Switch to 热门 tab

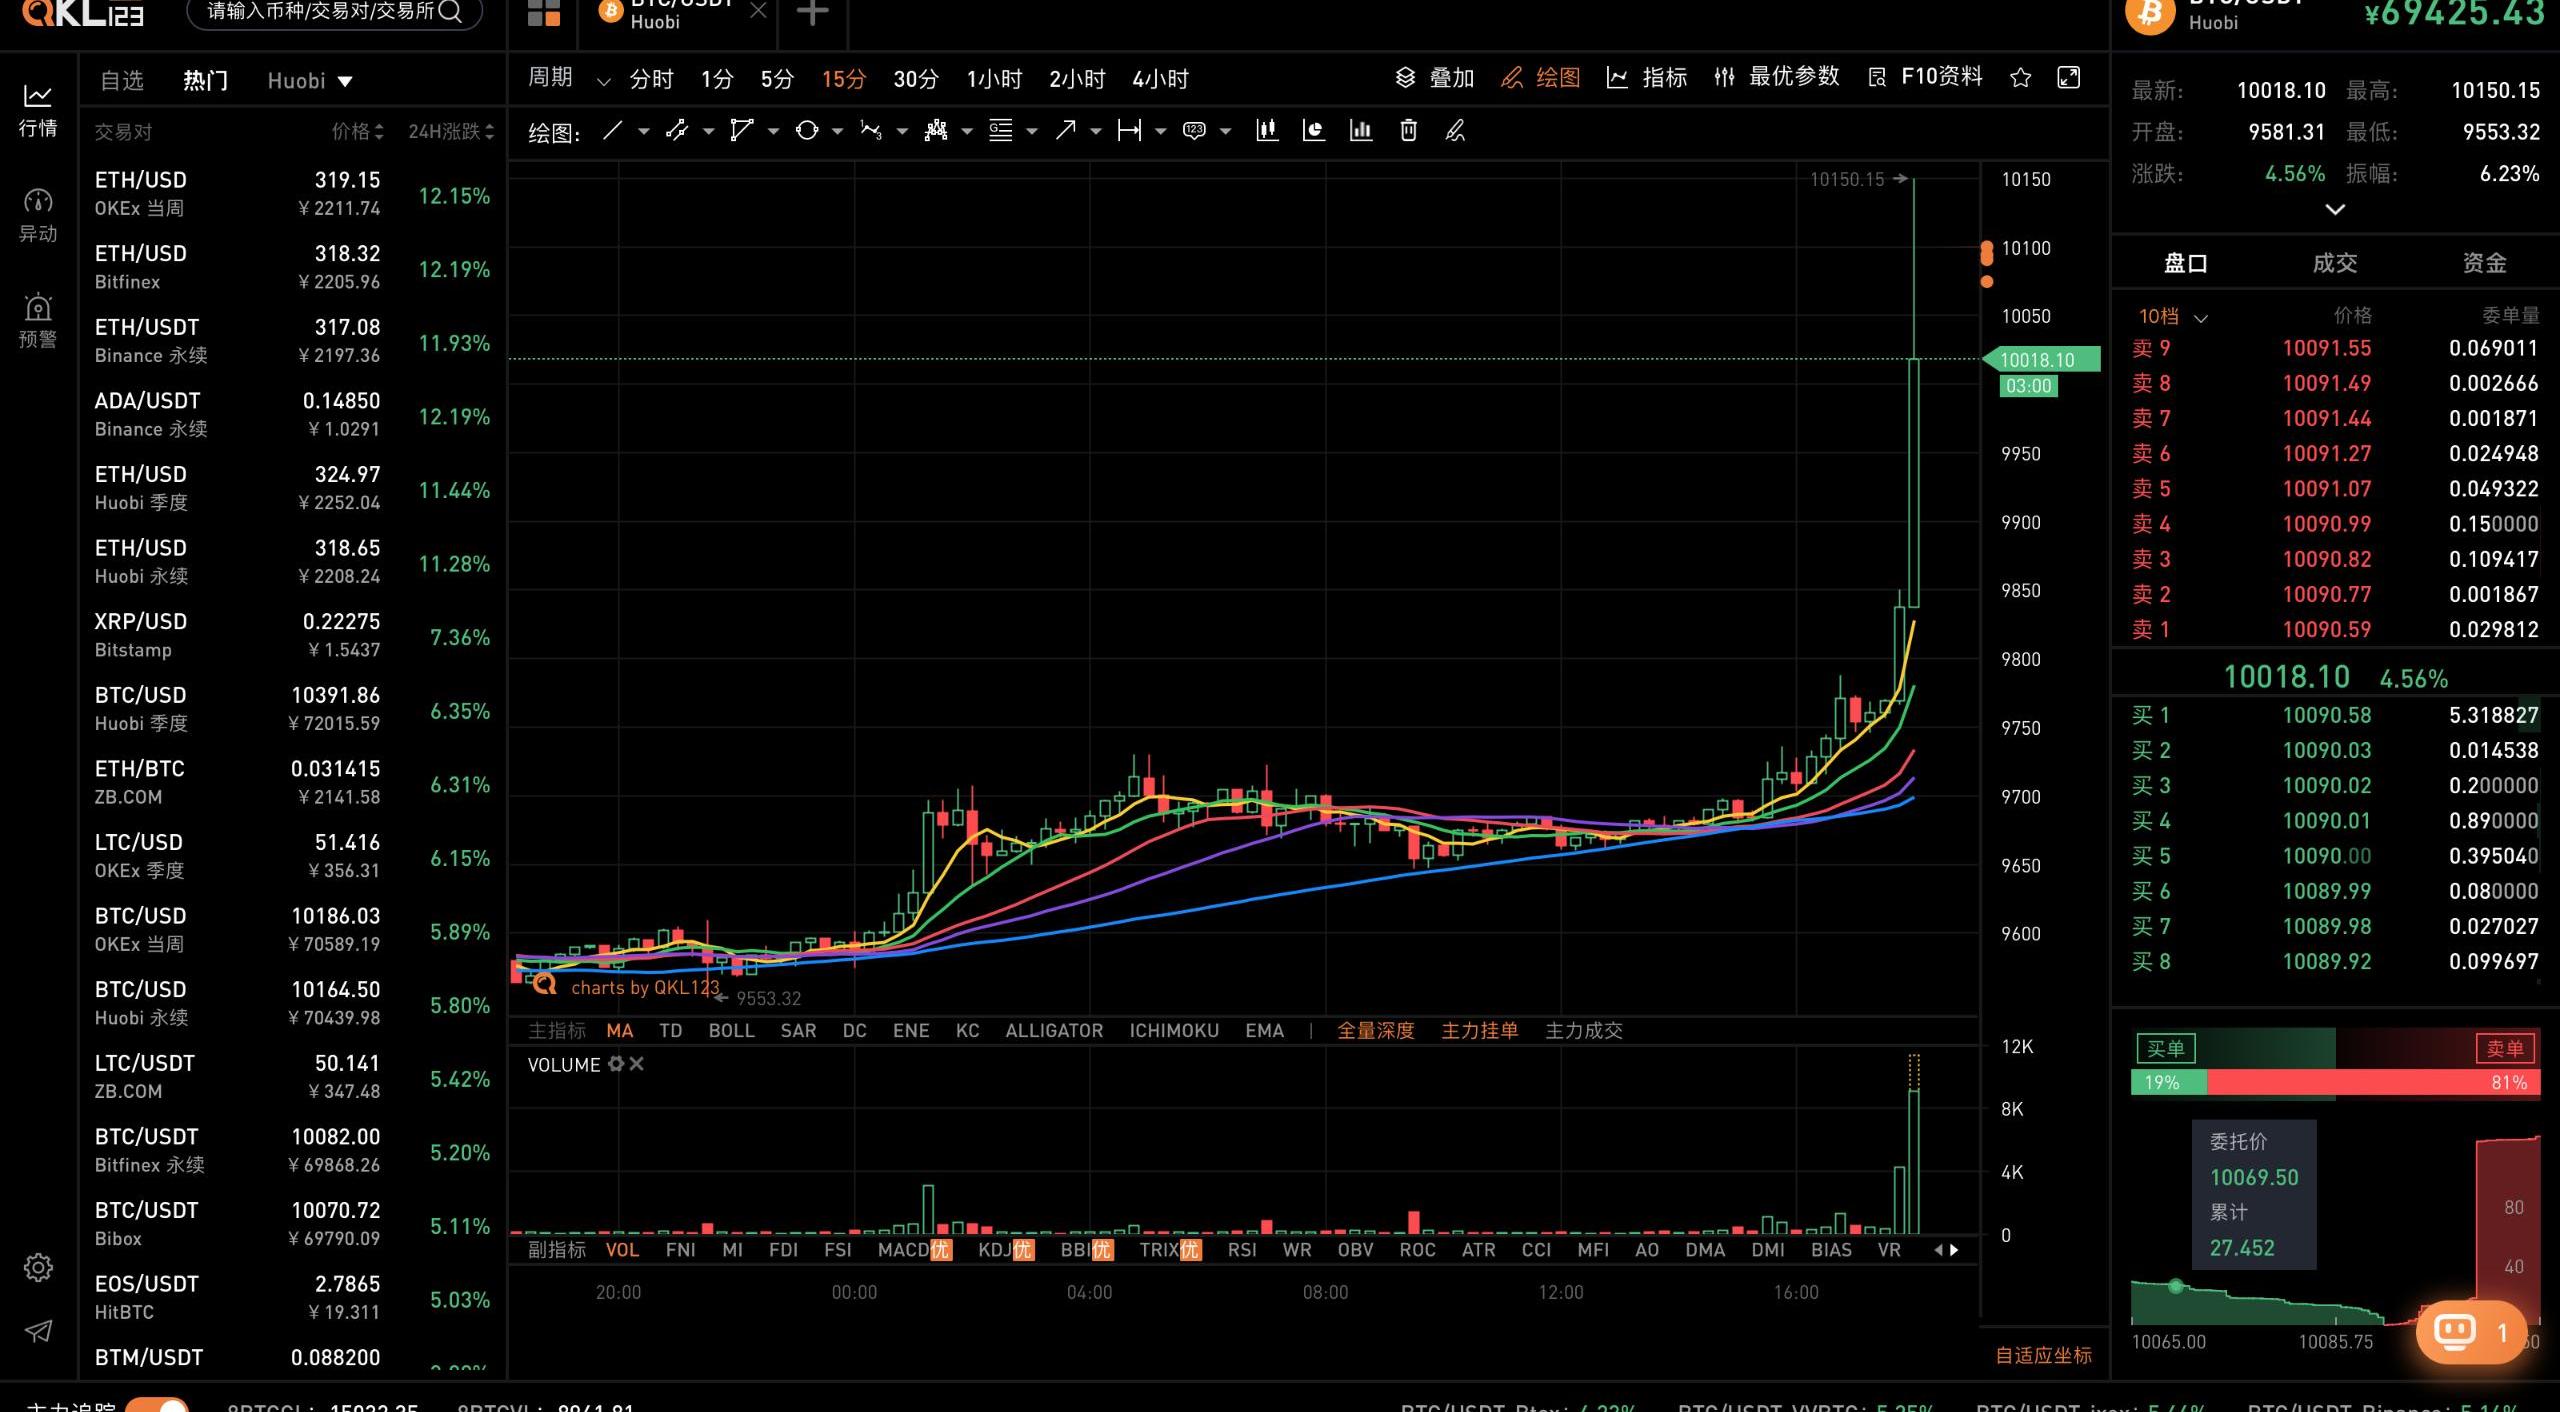(205, 81)
